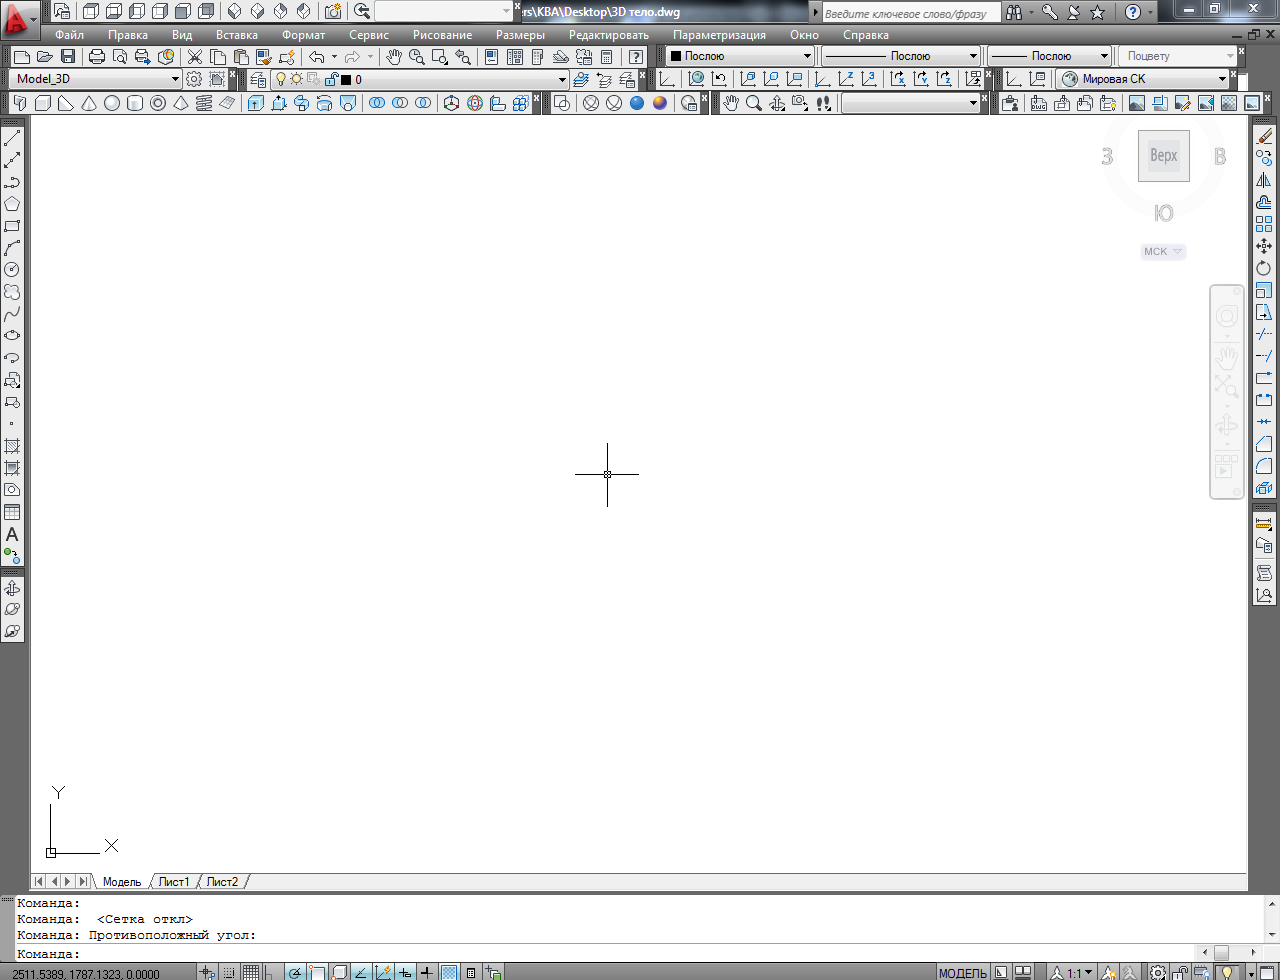The image size is (1284, 980).
Task: Click the МОДЕЛЬ button in status bar
Action: click(x=962, y=973)
